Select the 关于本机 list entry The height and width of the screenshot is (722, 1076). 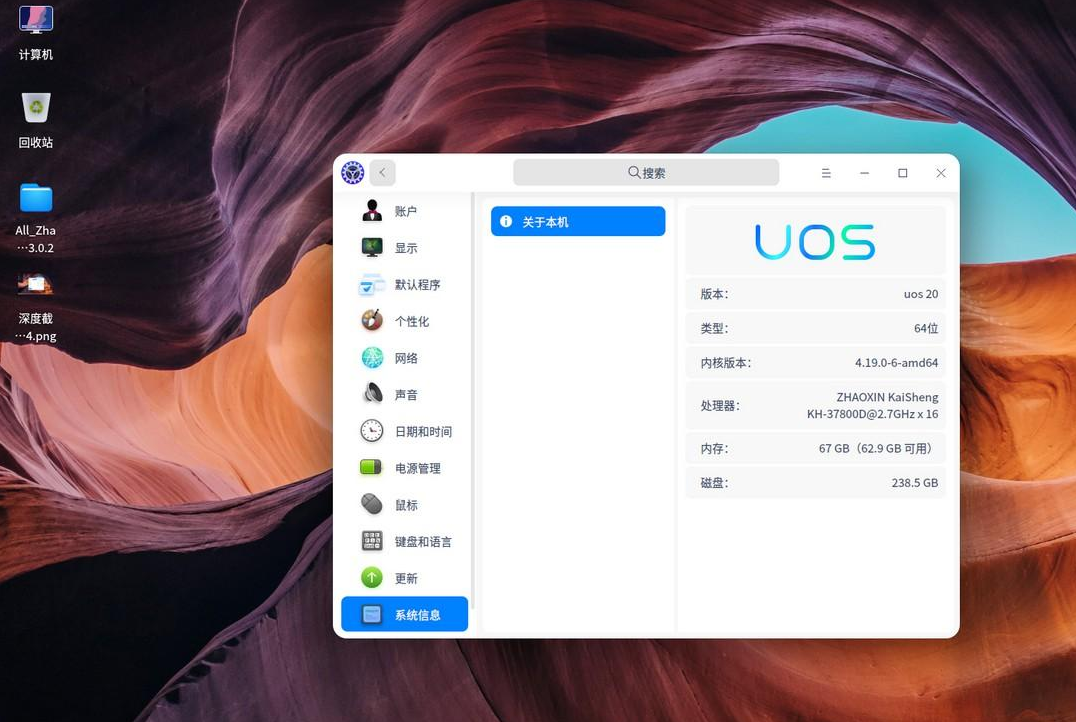click(578, 221)
